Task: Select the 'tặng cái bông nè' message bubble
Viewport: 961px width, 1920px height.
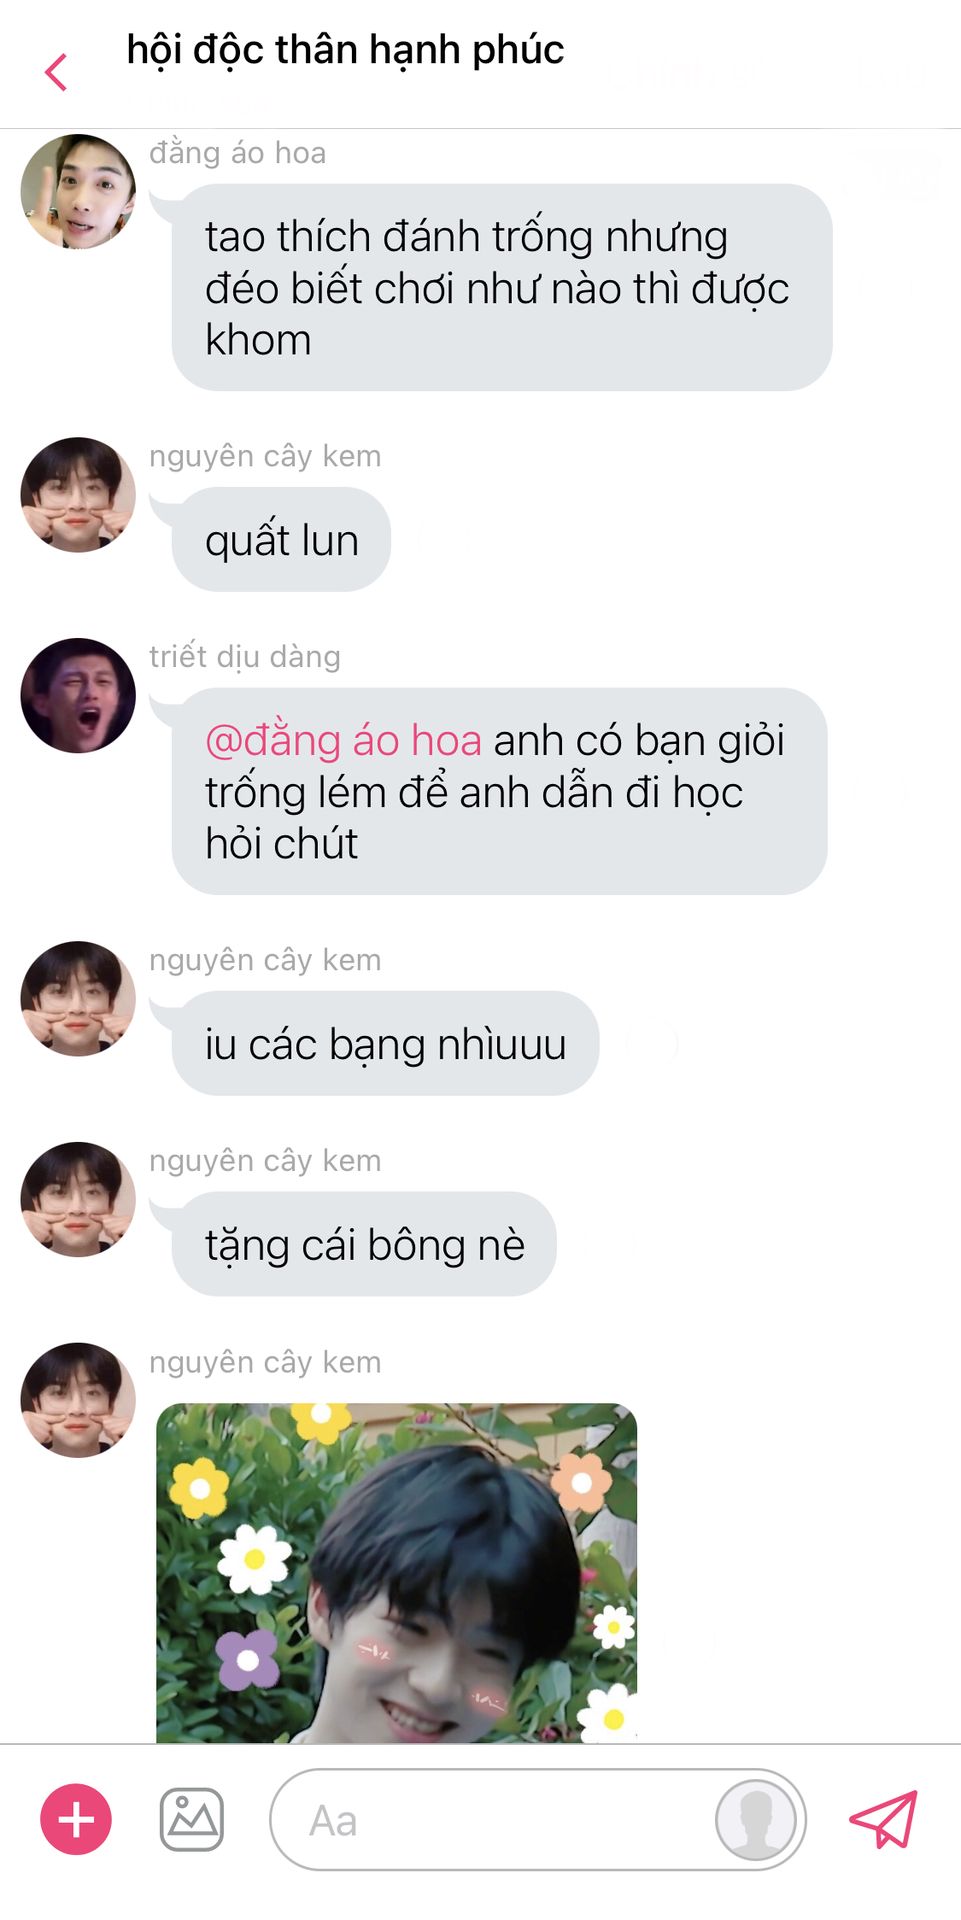Action: point(364,1244)
